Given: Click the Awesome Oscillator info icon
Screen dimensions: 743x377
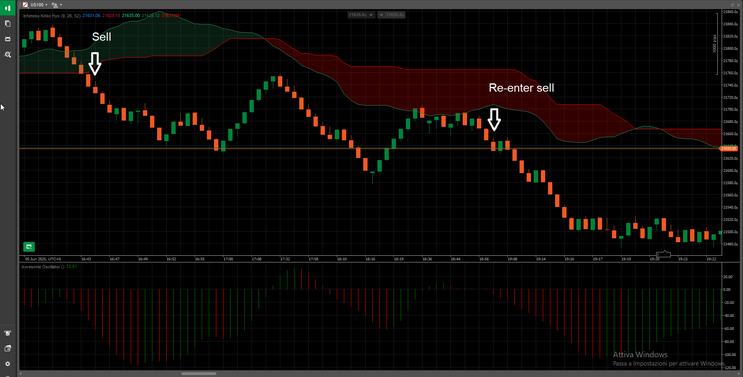Looking at the screenshot, I should [63, 267].
